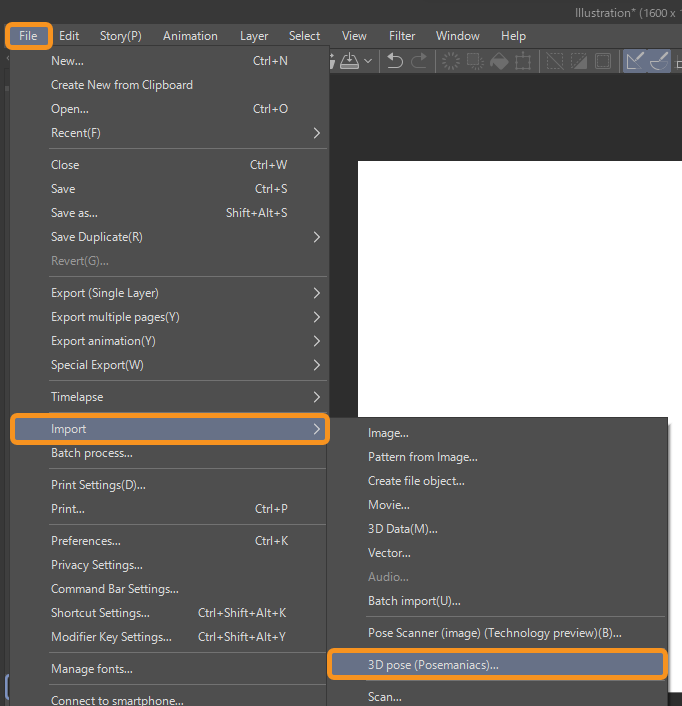Choose Batch import(U)...
This screenshot has width=682, height=706.
pyautogui.click(x=498, y=601)
